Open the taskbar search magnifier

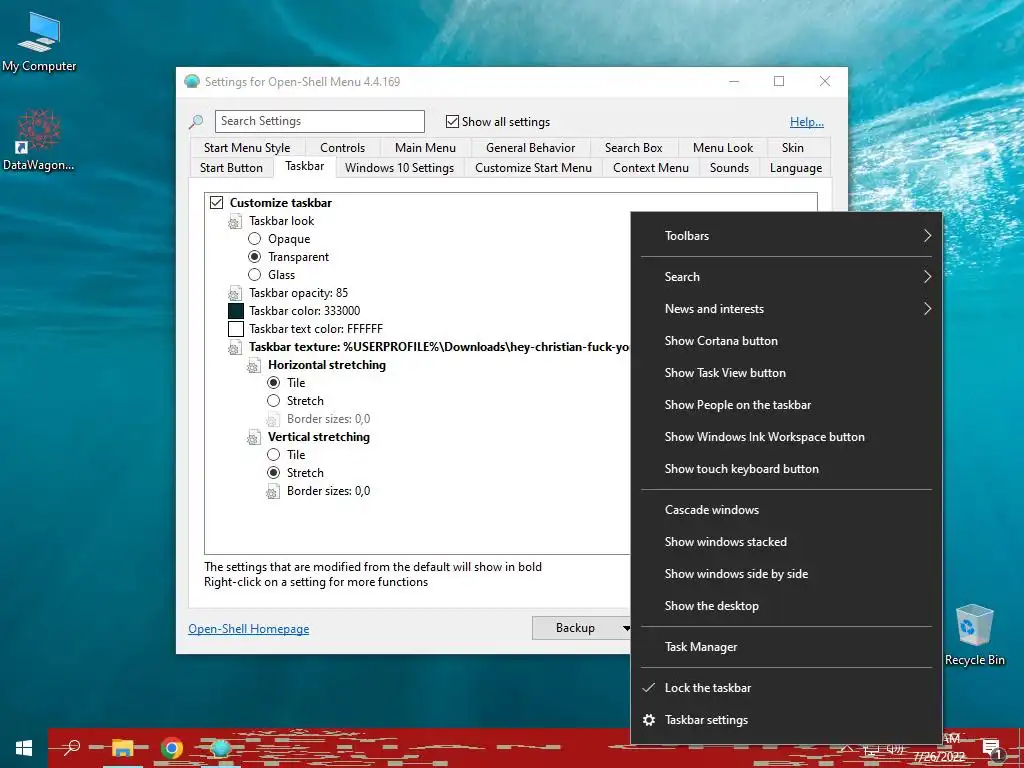pos(71,747)
